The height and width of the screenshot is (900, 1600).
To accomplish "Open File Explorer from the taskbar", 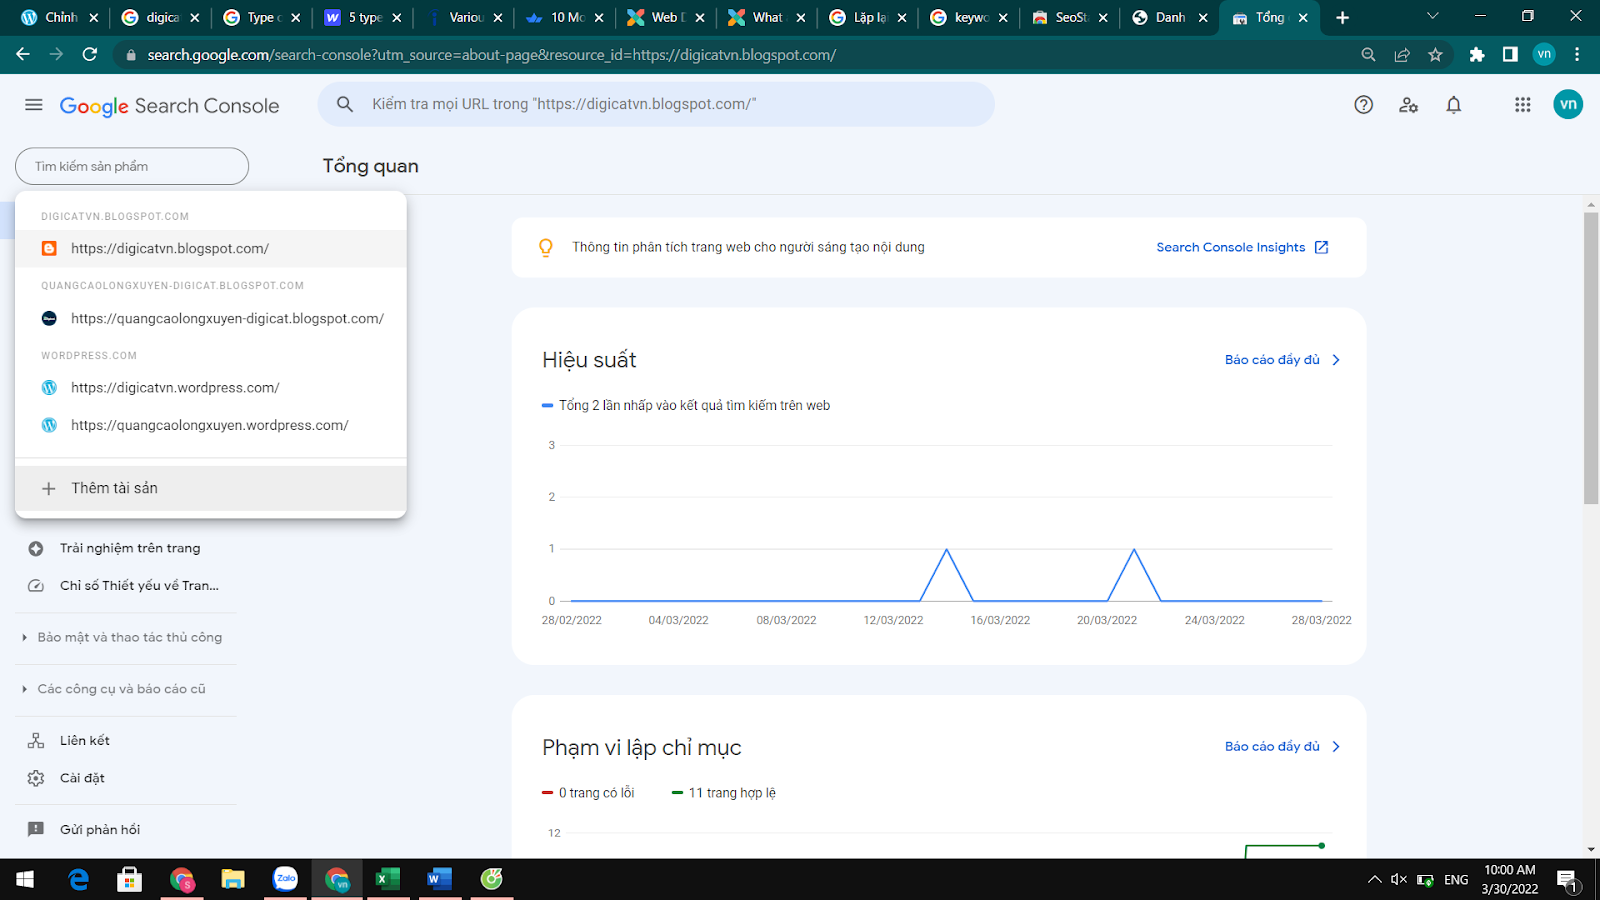I will pos(233,879).
